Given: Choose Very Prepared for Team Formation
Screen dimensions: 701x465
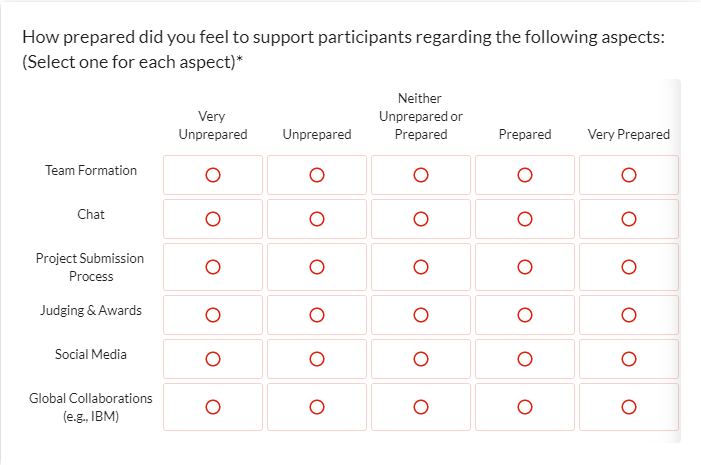Looking at the screenshot, I should pos(628,175).
